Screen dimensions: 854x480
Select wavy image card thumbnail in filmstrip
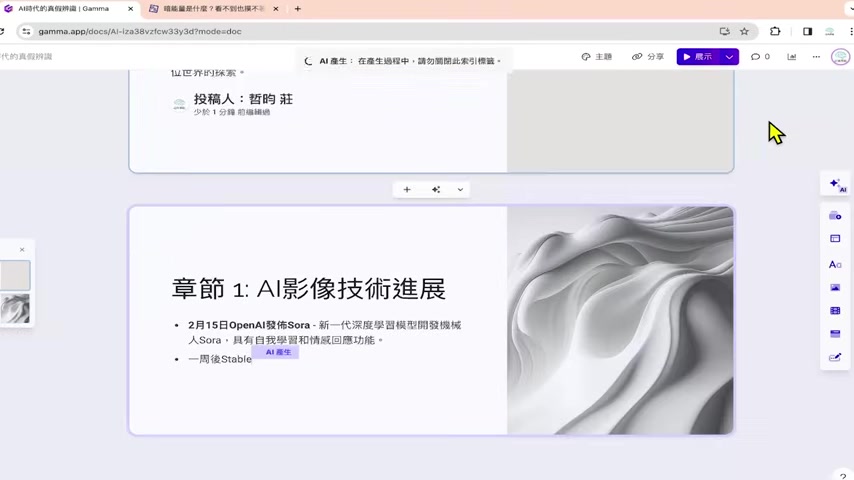tap(15, 309)
